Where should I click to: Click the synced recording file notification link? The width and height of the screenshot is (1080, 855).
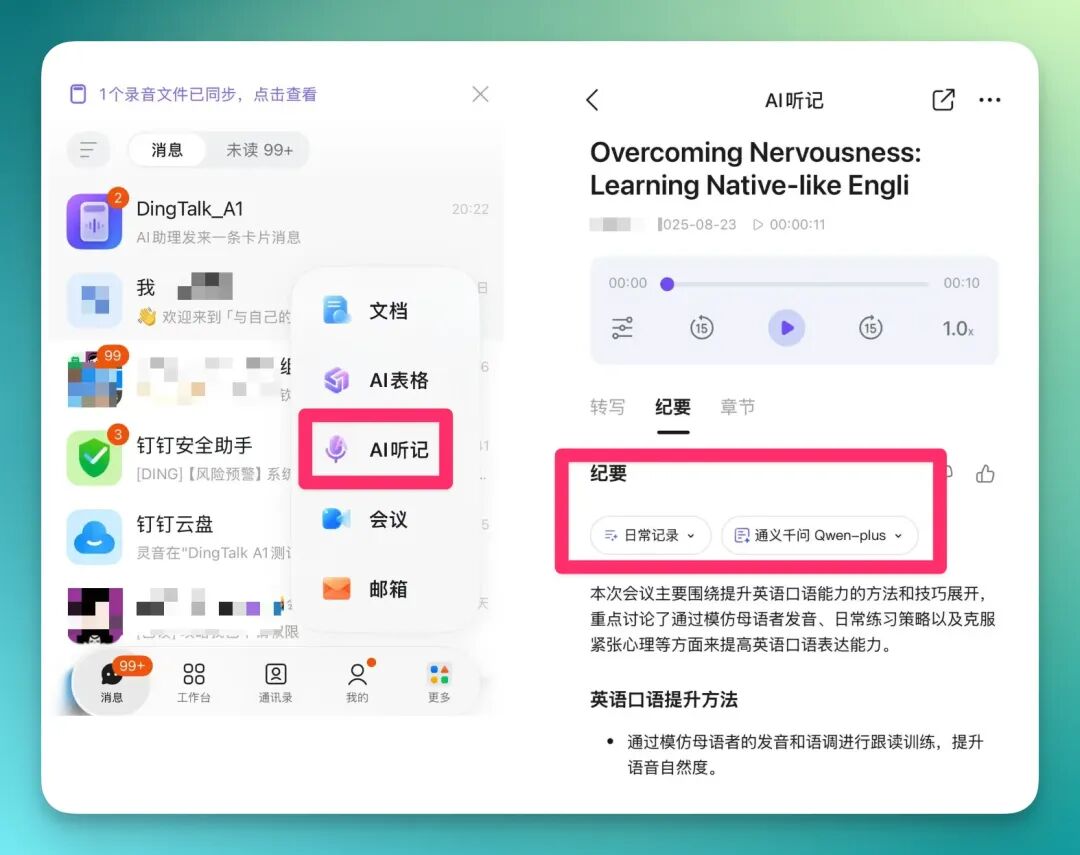tap(207, 94)
